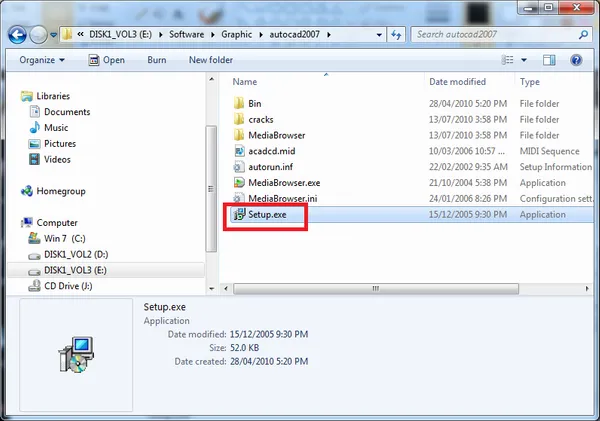
Task: Click New folder in the toolbar
Action: pyautogui.click(x=211, y=60)
